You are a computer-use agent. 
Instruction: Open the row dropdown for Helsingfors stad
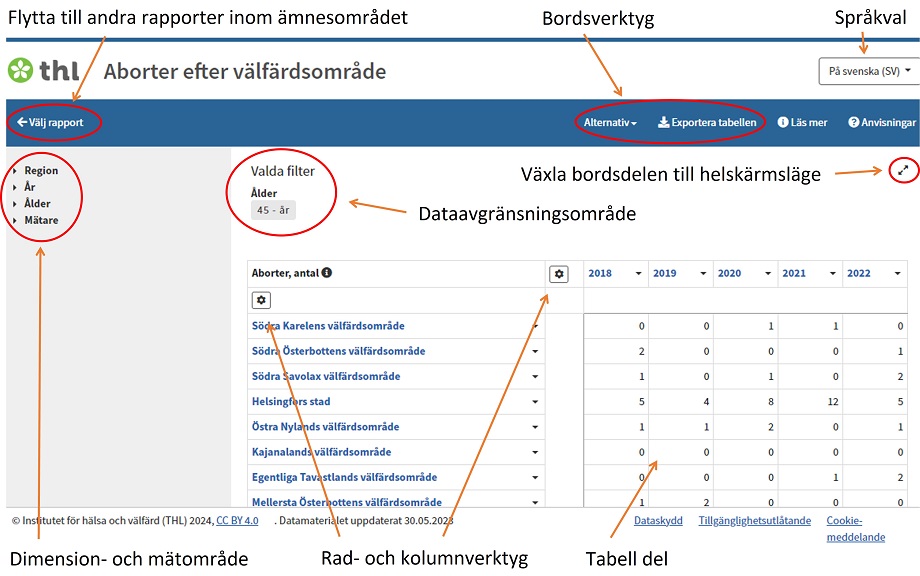pyautogui.click(x=536, y=401)
